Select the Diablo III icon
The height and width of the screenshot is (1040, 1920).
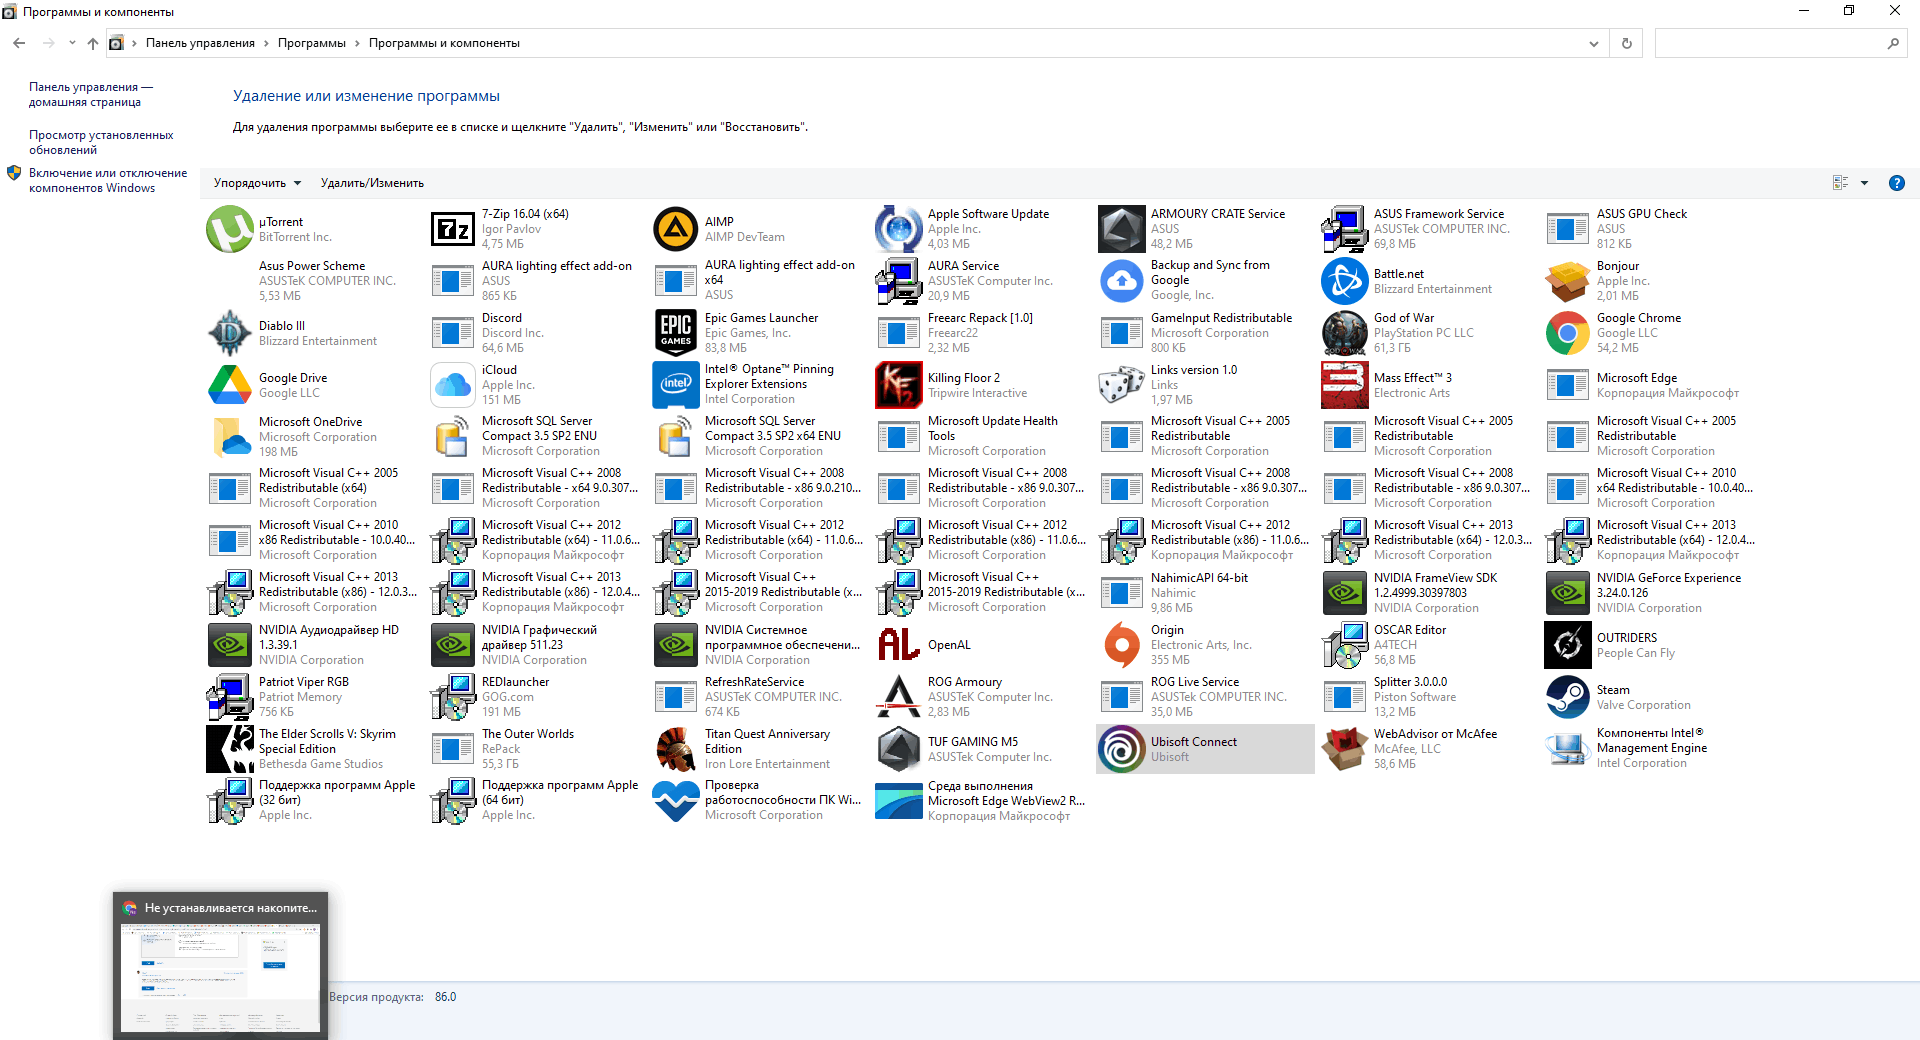pyautogui.click(x=230, y=333)
